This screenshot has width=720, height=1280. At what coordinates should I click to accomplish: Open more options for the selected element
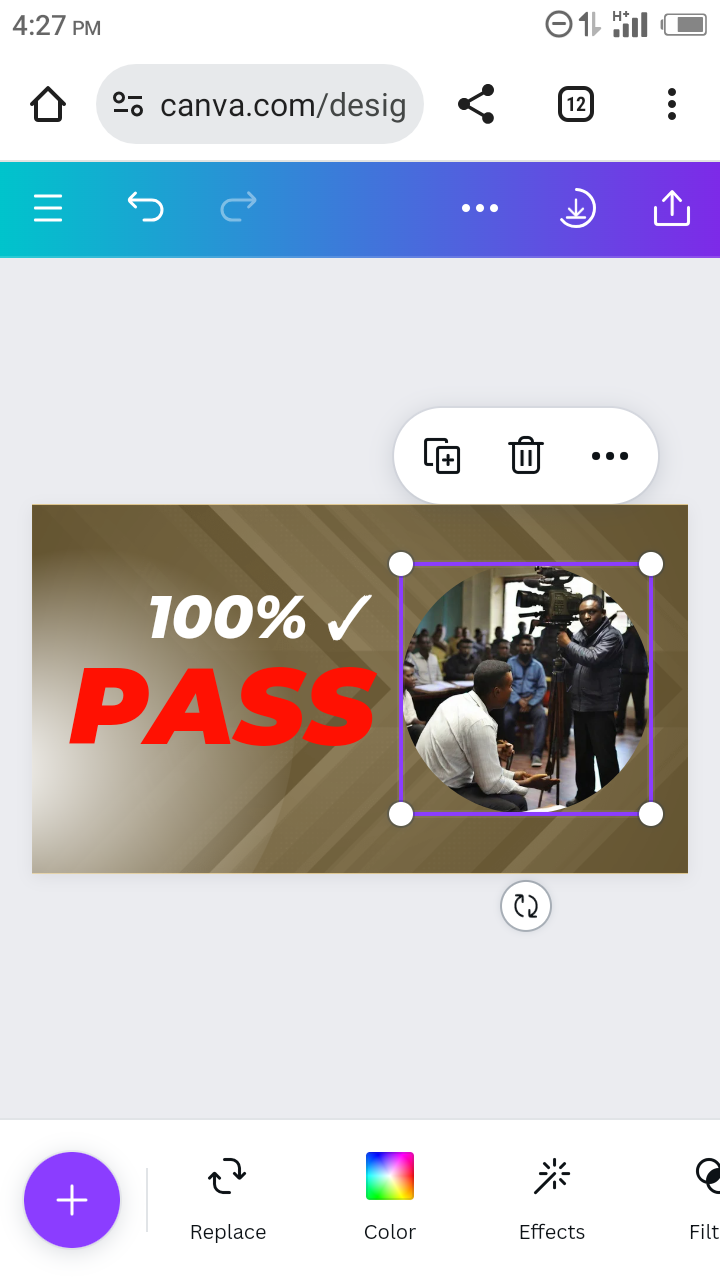[x=610, y=456]
